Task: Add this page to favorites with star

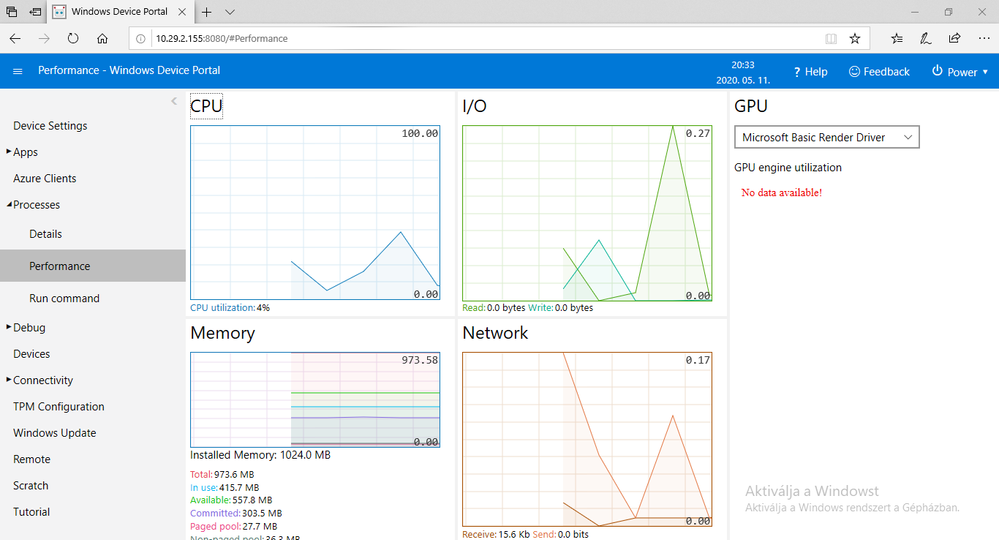Action: pyautogui.click(x=855, y=39)
